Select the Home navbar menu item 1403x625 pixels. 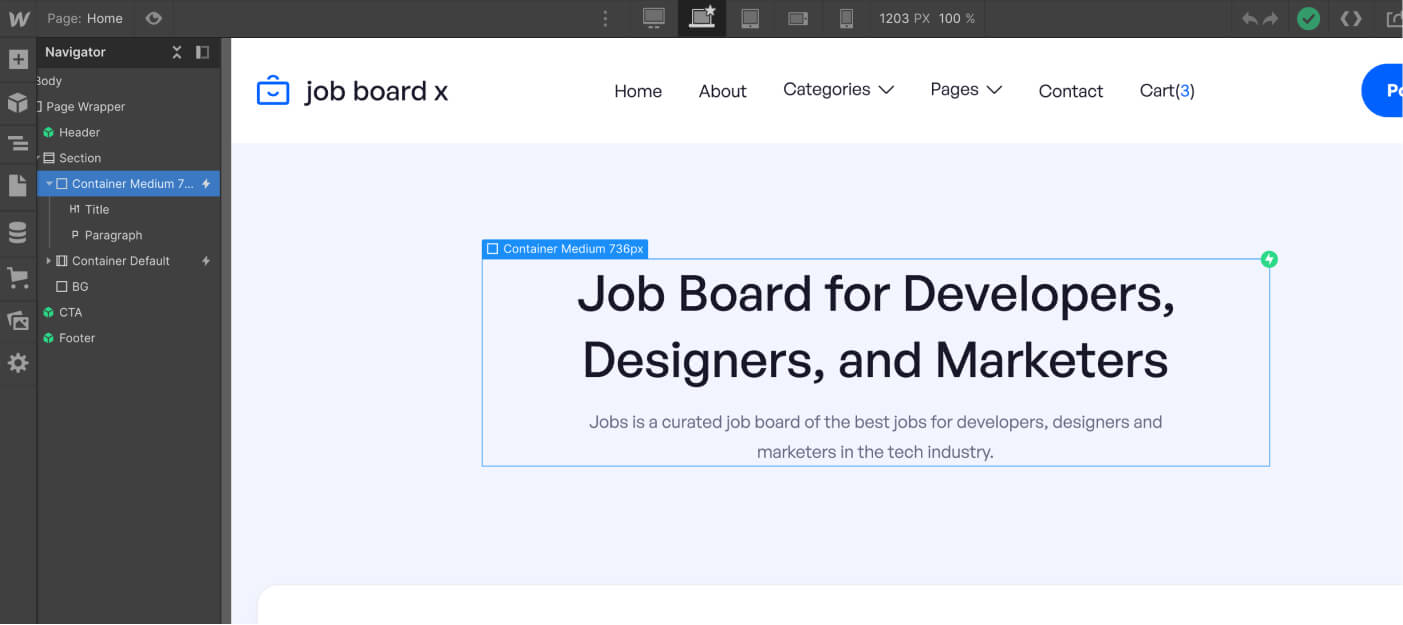(x=638, y=90)
